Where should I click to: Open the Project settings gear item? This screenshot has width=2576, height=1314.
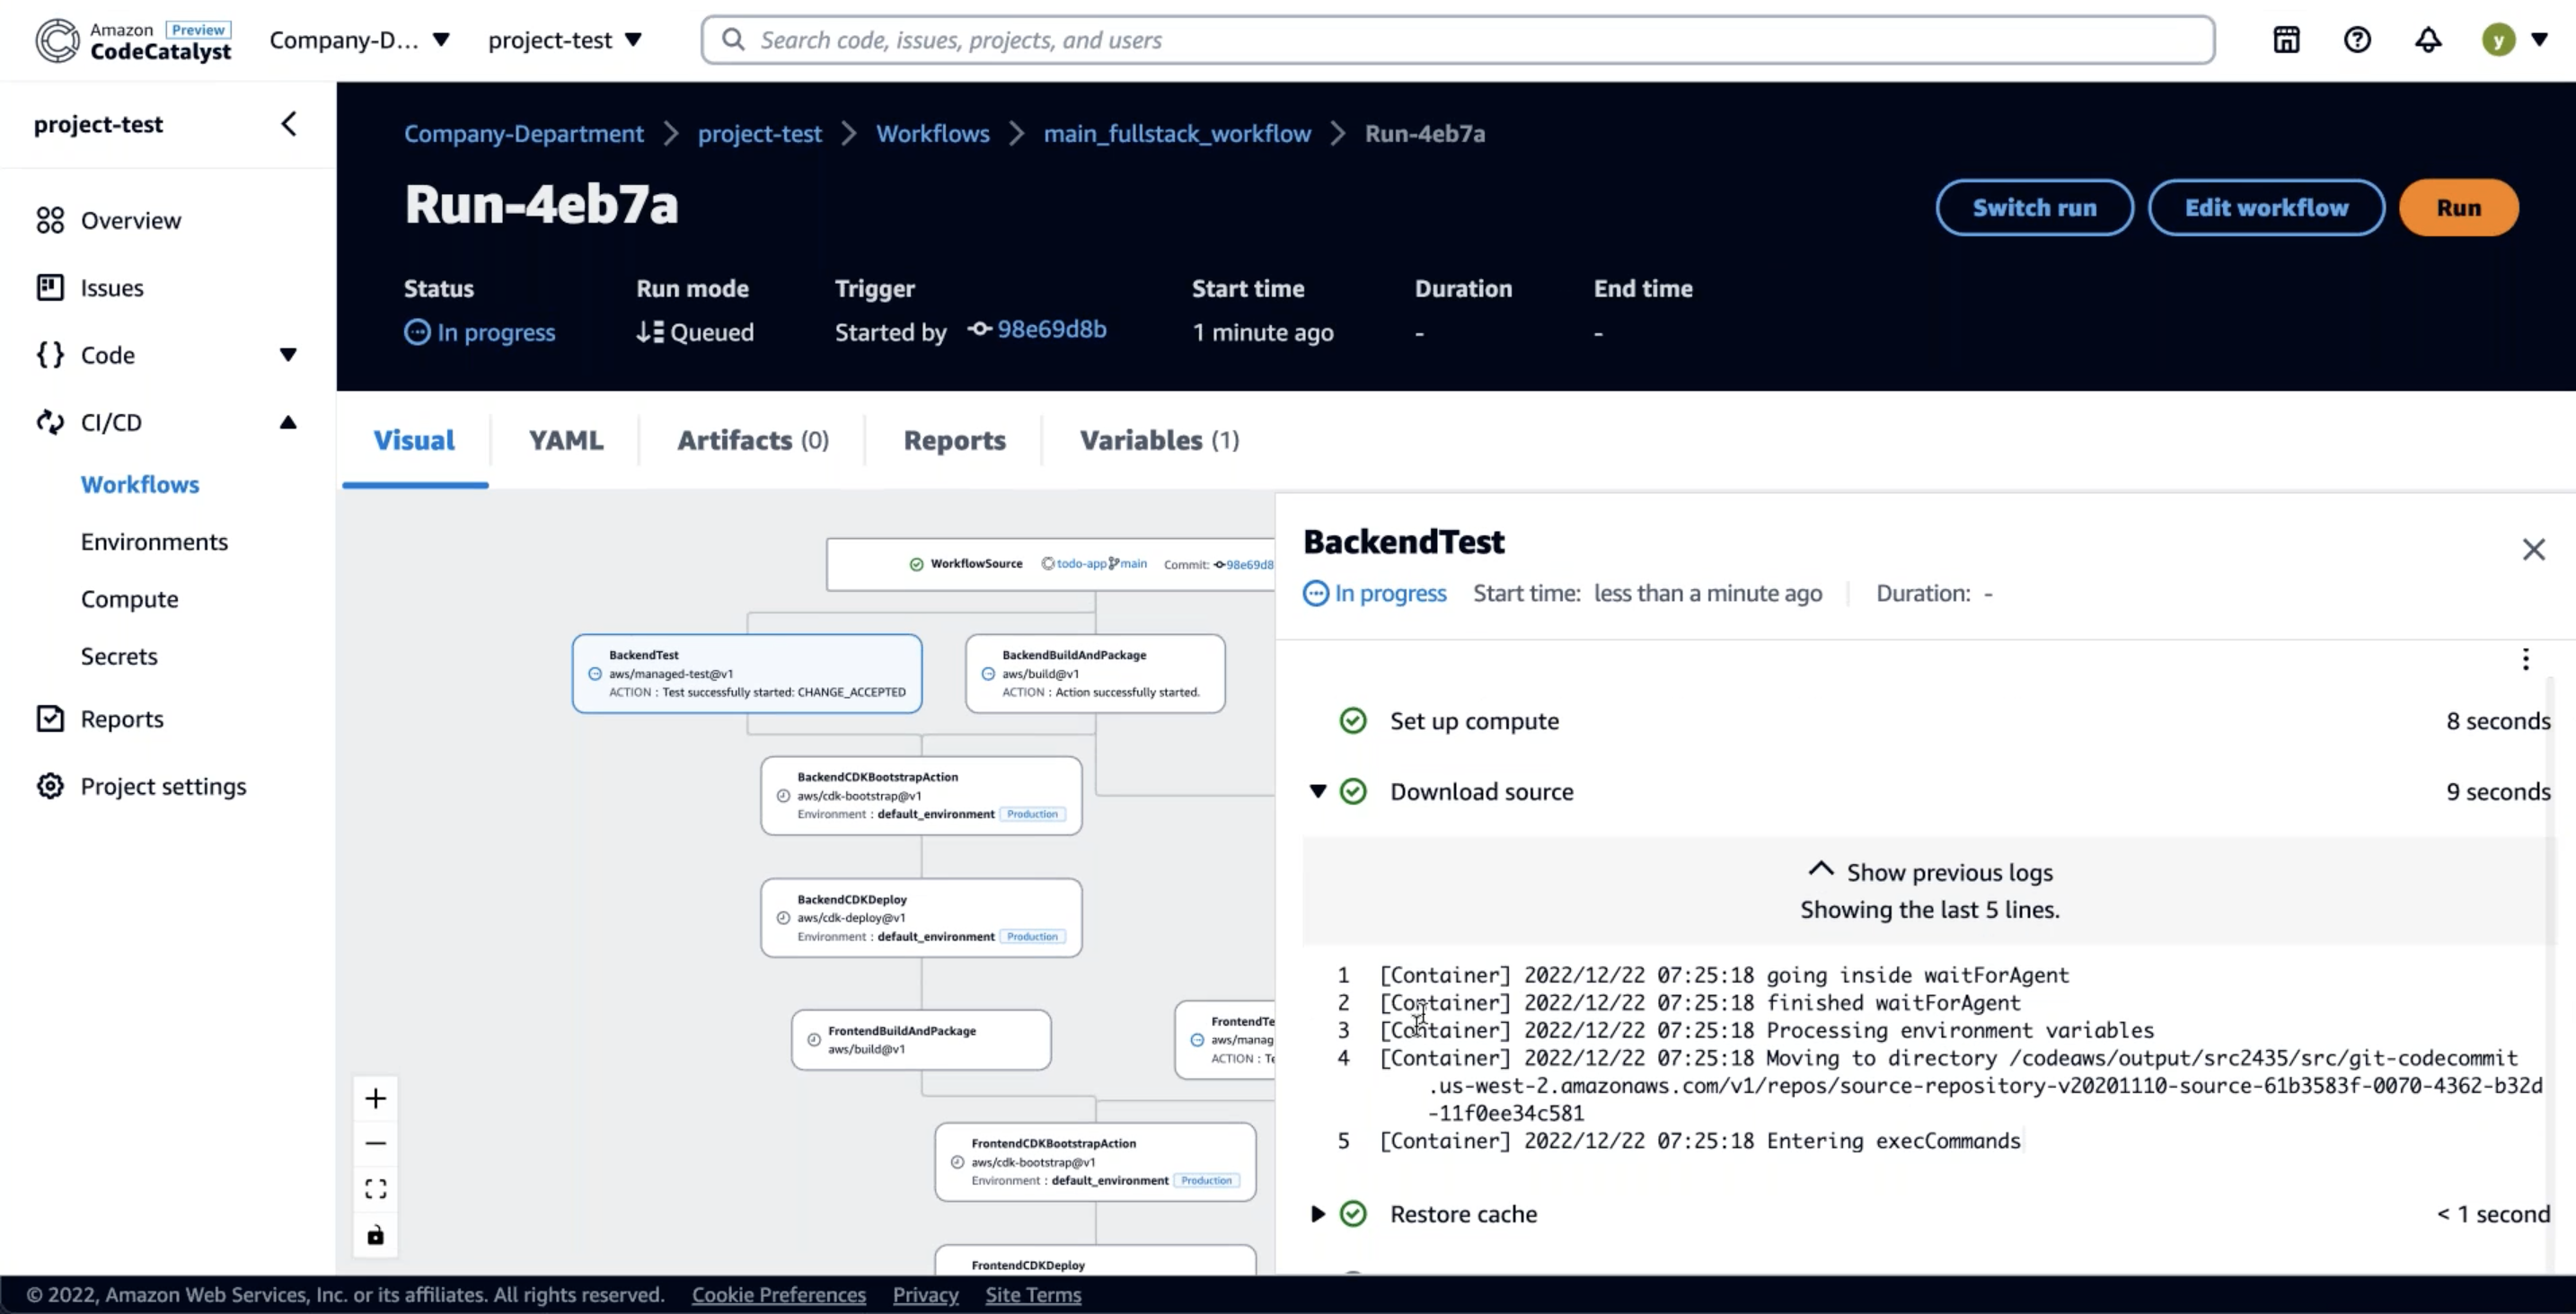coord(163,786)
